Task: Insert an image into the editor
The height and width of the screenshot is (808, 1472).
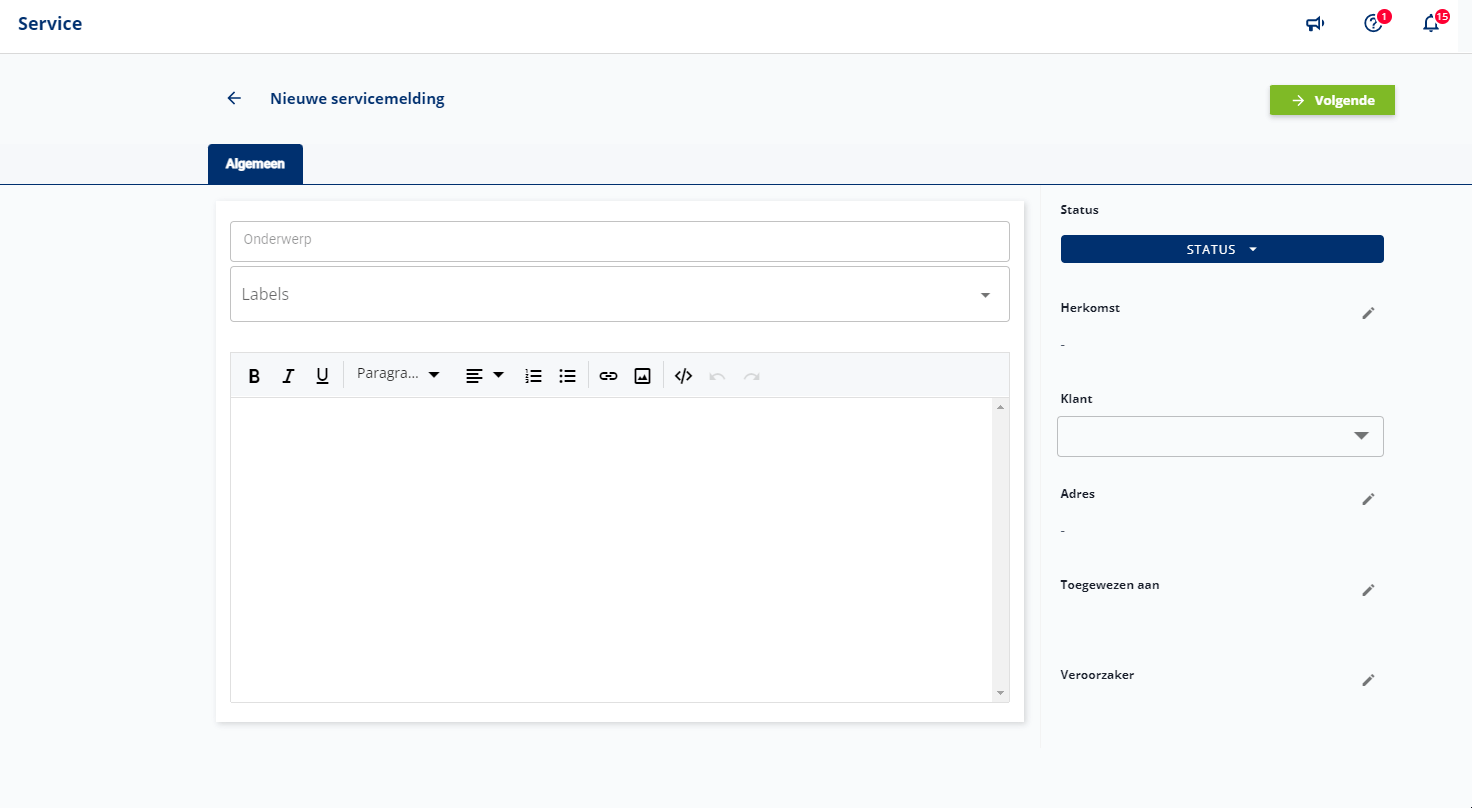Action: pos(642,376)
